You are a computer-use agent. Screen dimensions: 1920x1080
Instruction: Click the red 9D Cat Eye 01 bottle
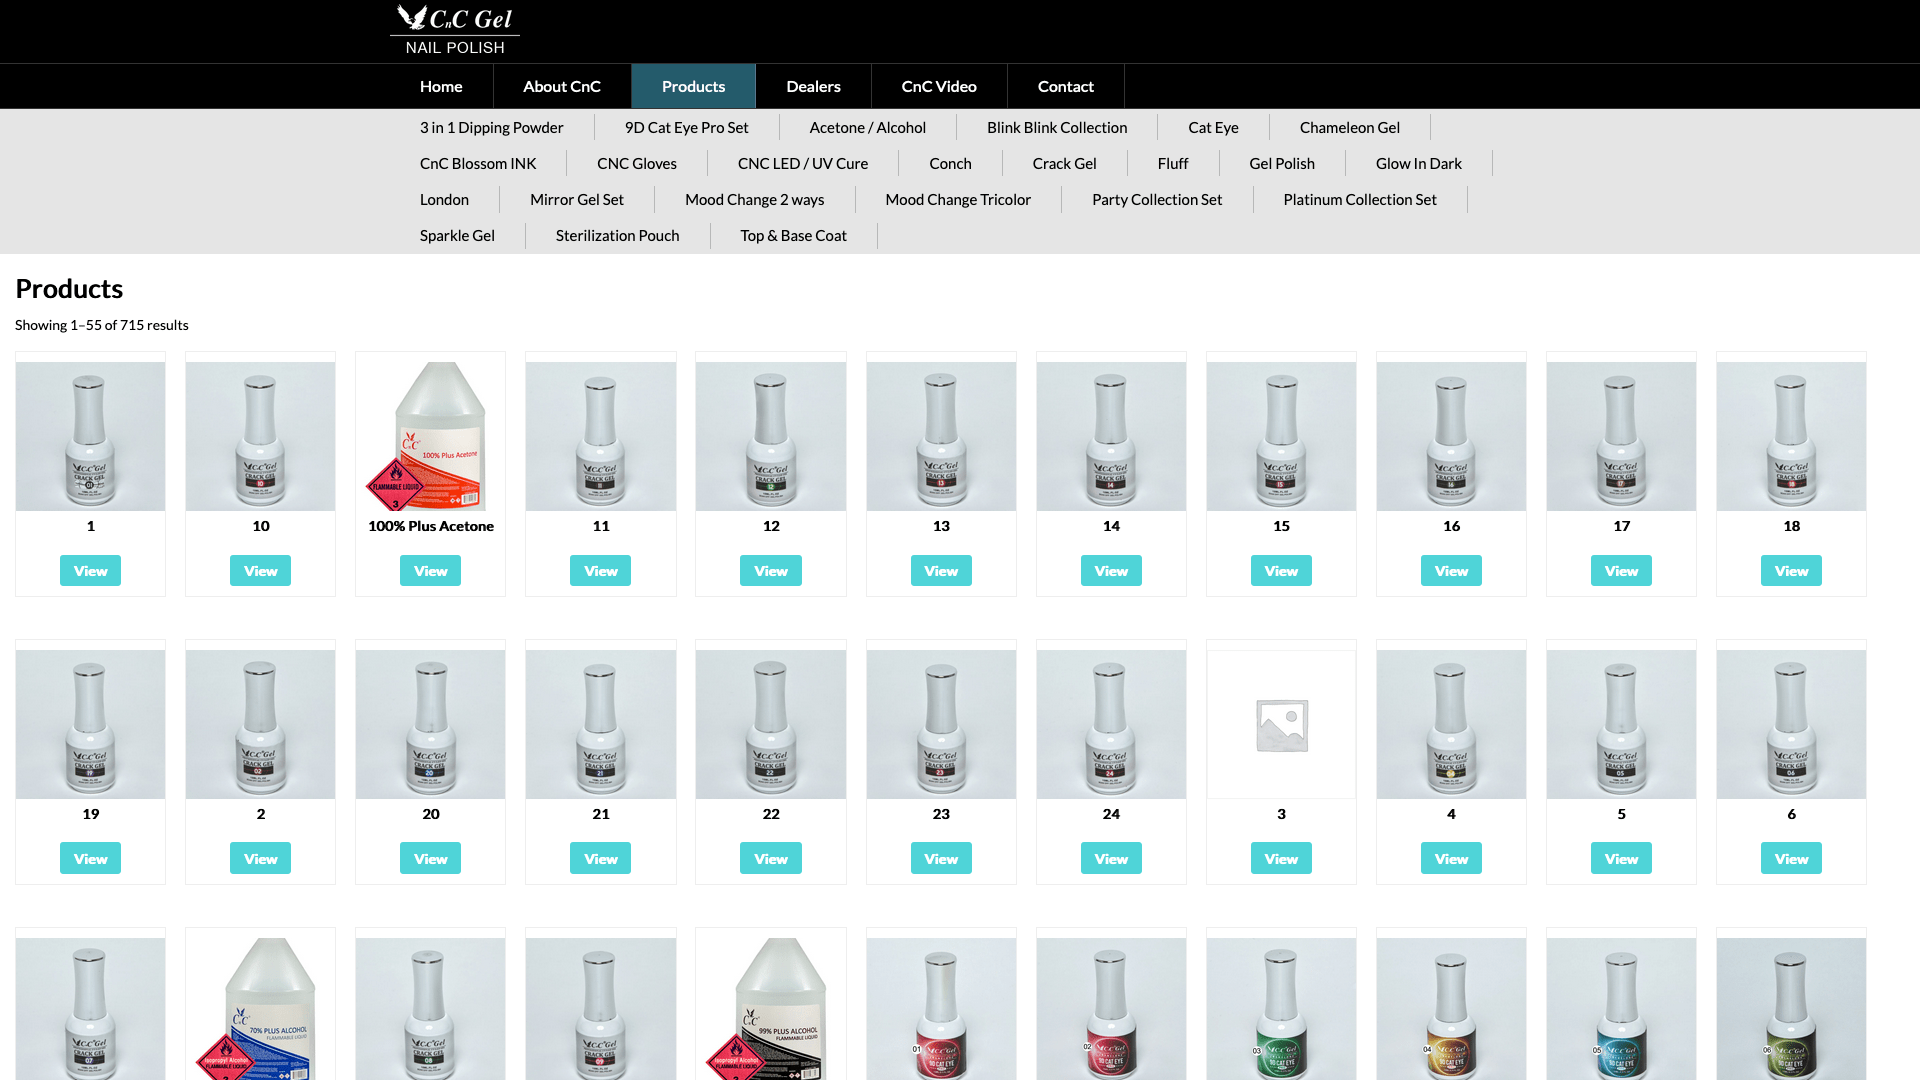point(941,1010)
